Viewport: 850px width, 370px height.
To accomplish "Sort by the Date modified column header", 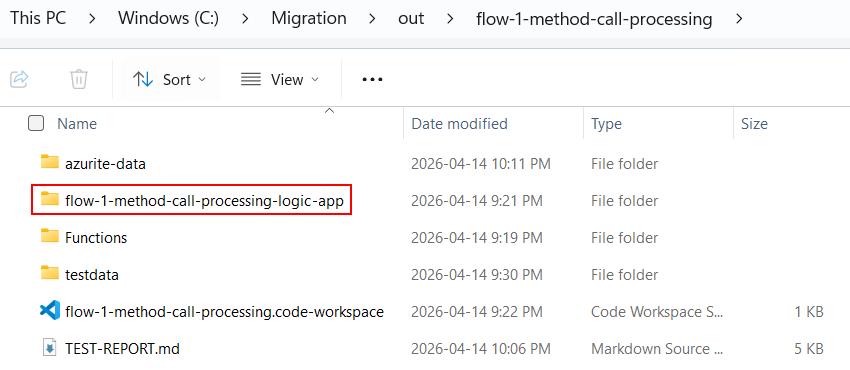I will (x=459, y=124).
